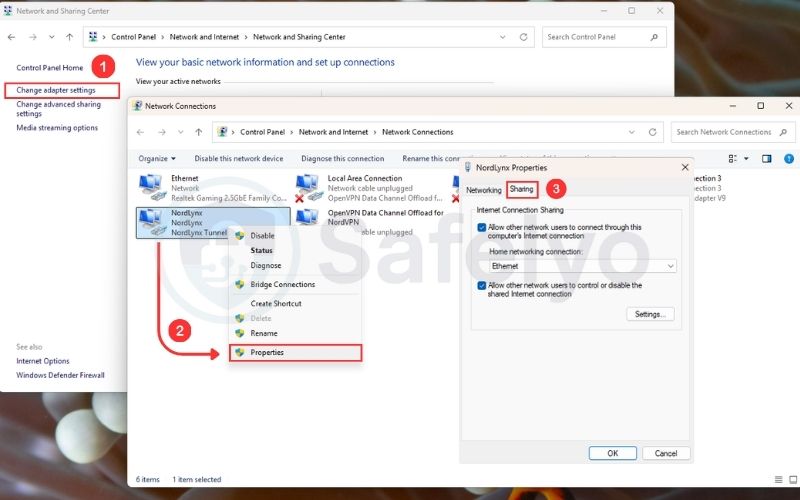Open Change adapter settings link

pyautogui.click(x=56, y=90)
